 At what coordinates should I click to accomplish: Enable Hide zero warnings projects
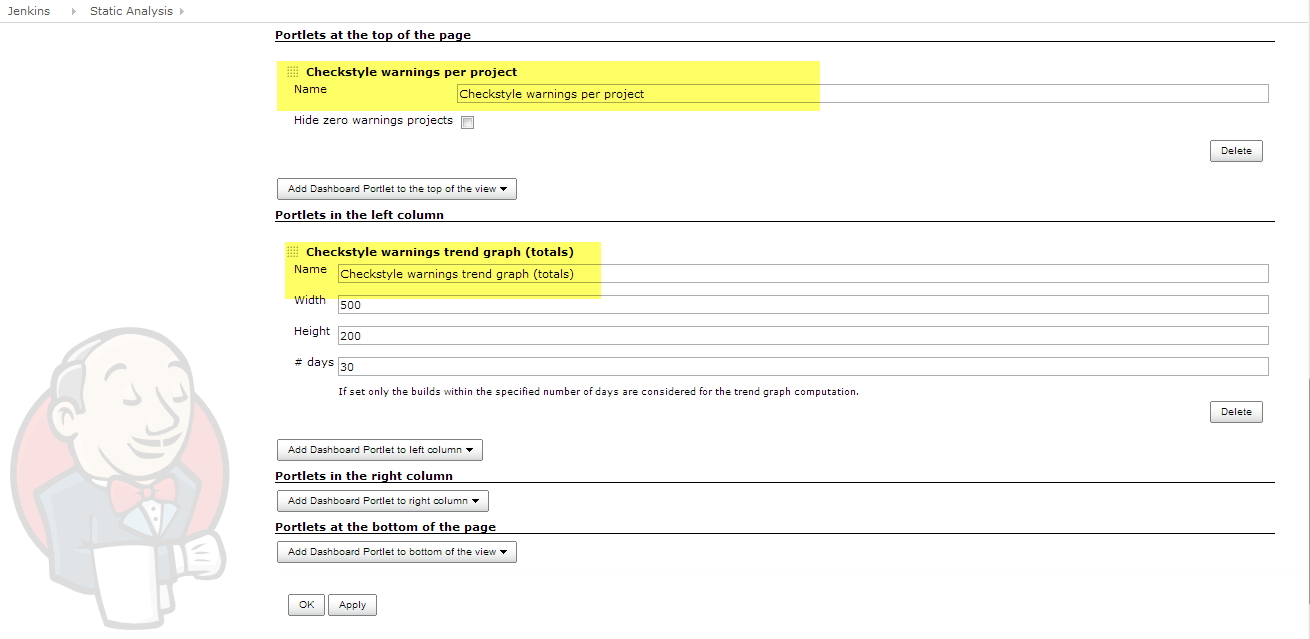[467, 121]
